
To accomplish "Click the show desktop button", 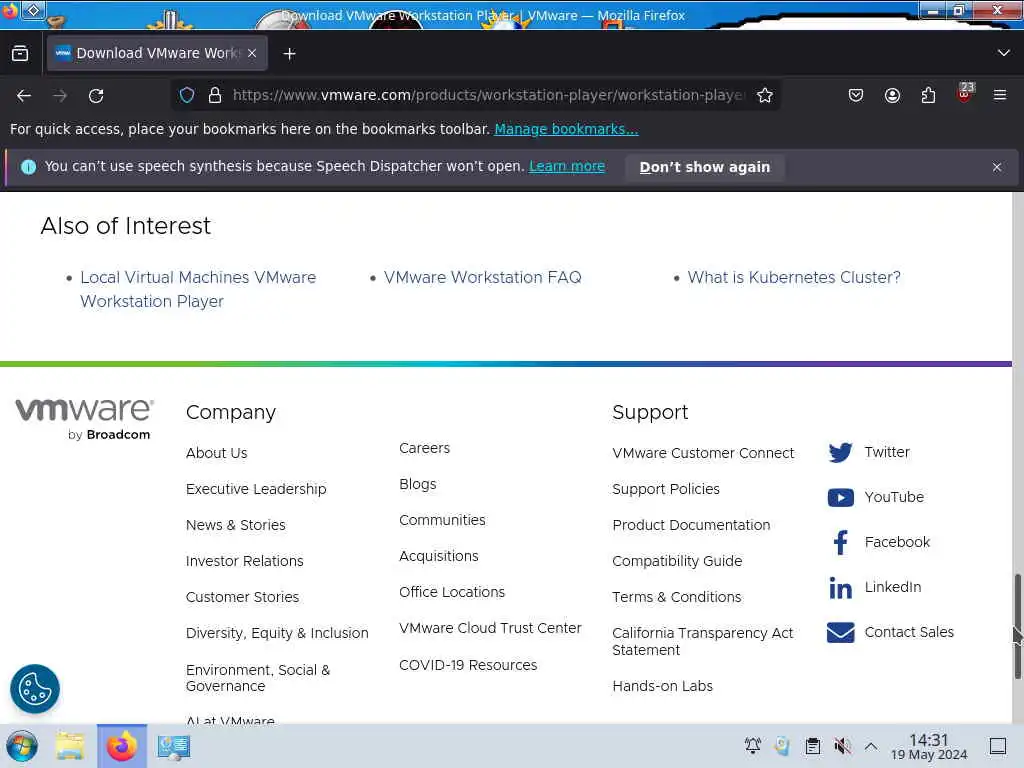I will 998,746.
